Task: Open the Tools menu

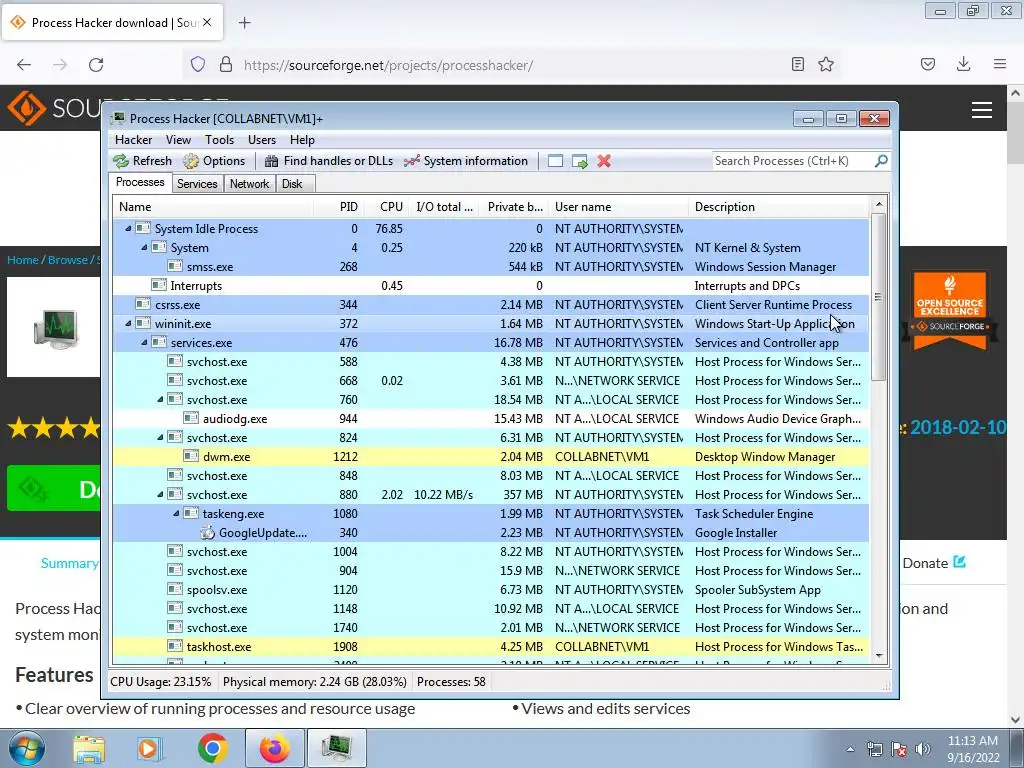Action: tap(219, 140)
